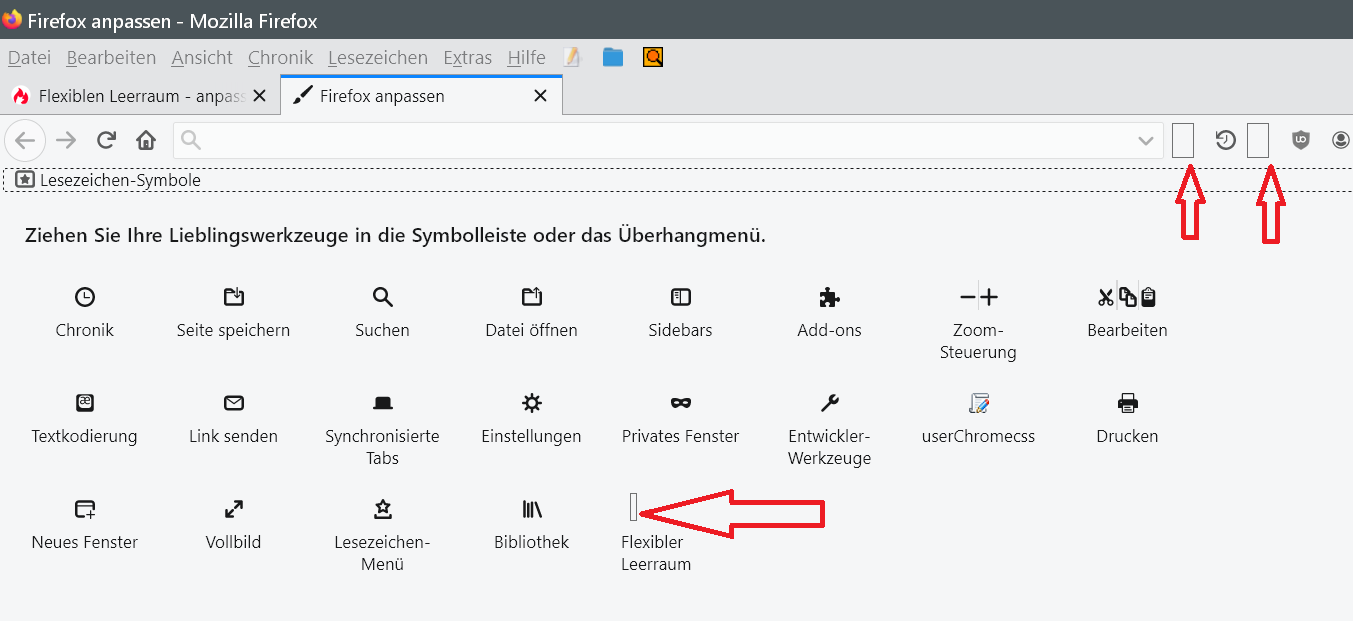Image resolution: width=1353 pixels, height=621 pixels.
Task: Close the Firefox anpassen tab
Action: 541,96
